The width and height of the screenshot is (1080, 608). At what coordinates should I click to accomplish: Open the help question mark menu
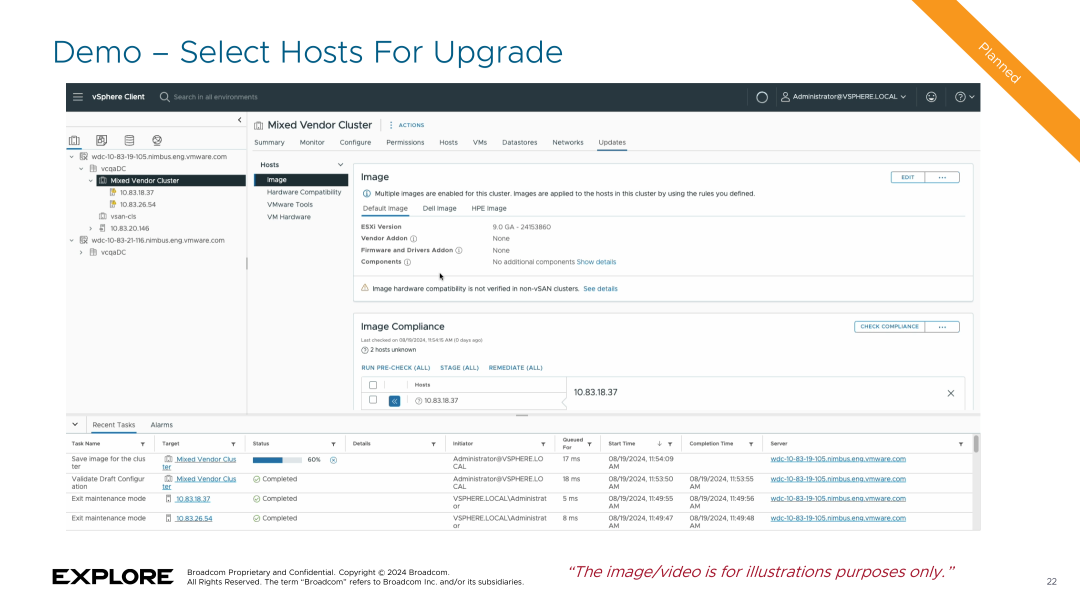click(x=964, y=97)
